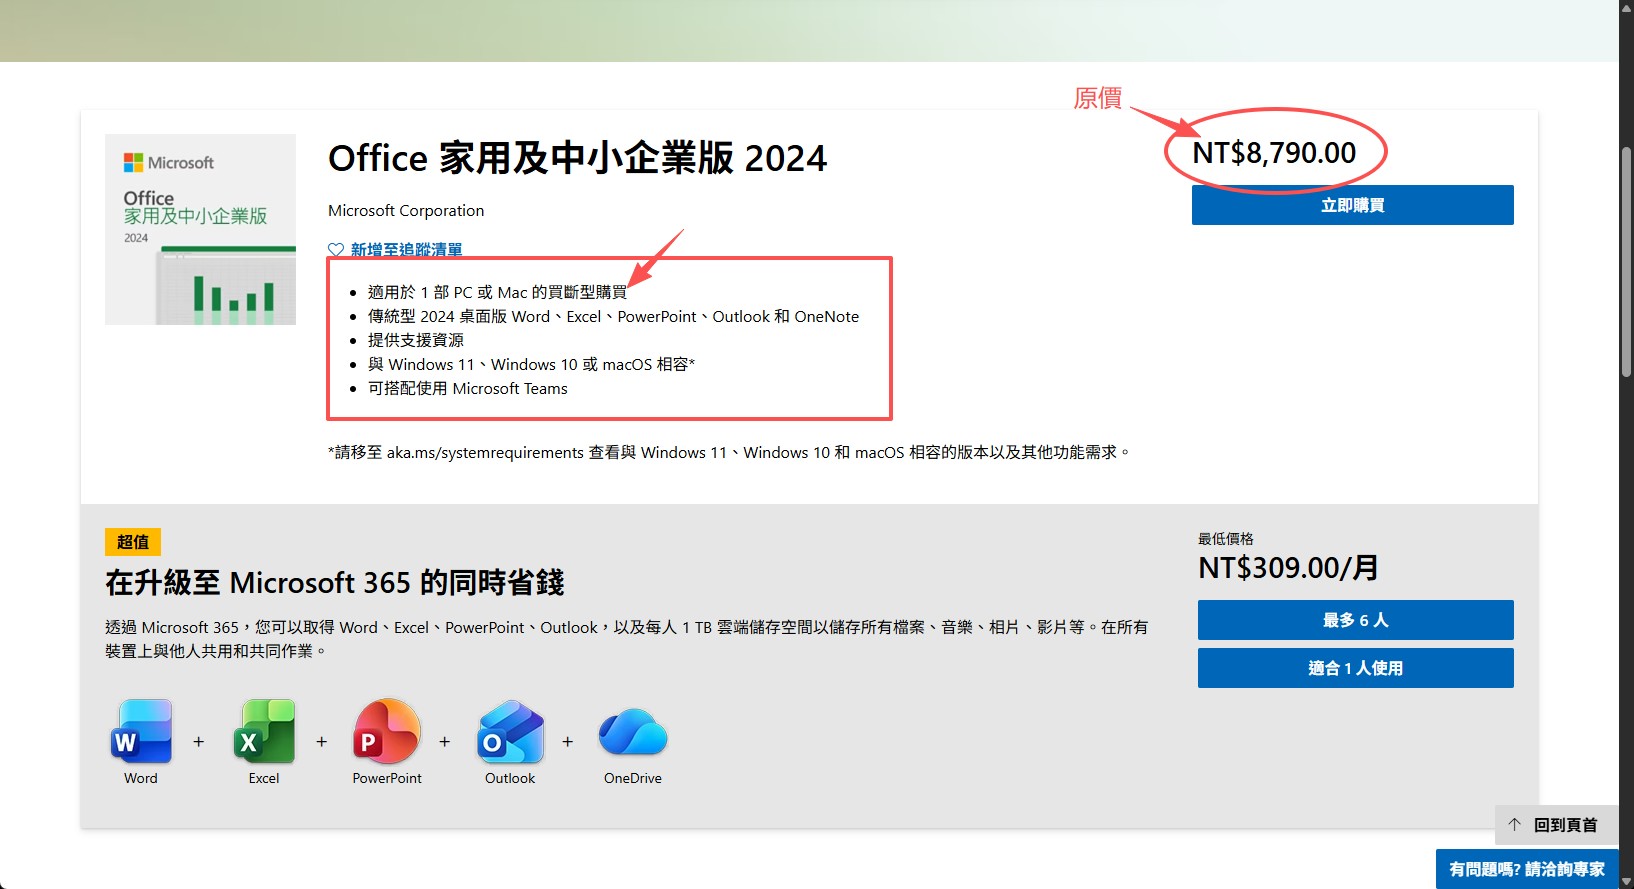
Task: Click the Excel label under its icon
Action: pos(264,778)
